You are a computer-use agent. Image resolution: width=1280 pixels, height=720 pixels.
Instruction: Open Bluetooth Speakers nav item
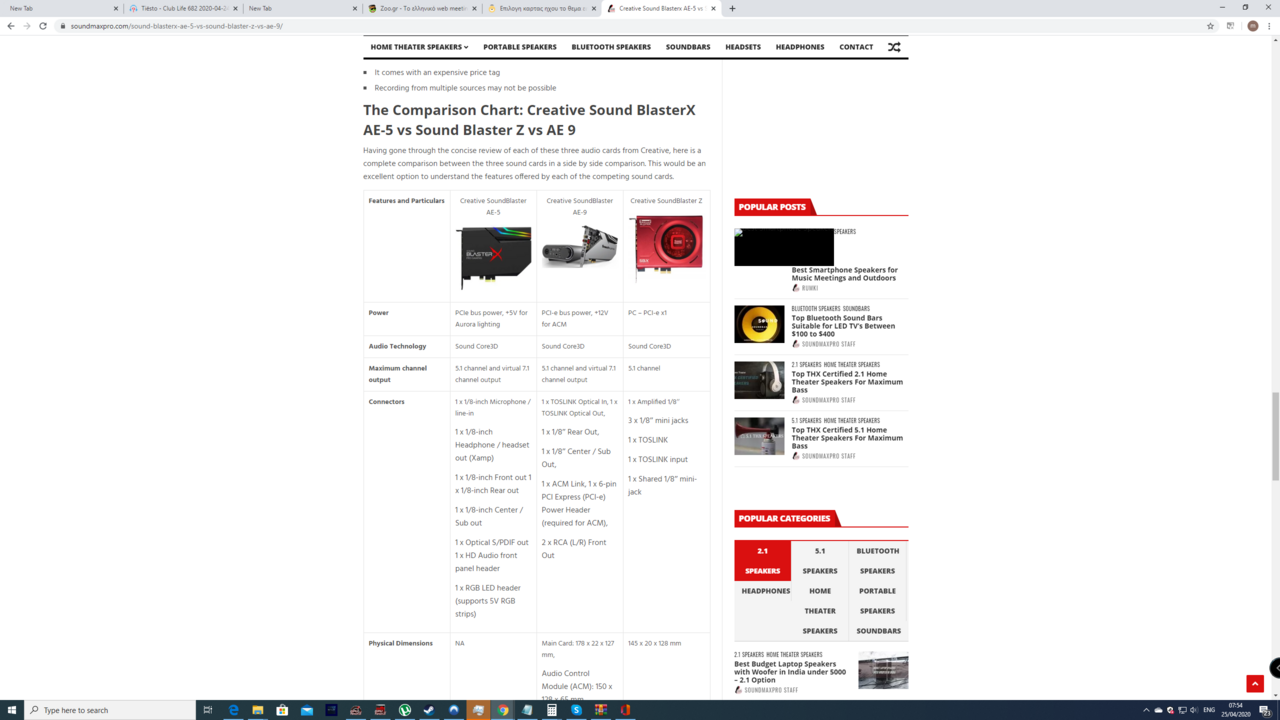tap(611, 47)
